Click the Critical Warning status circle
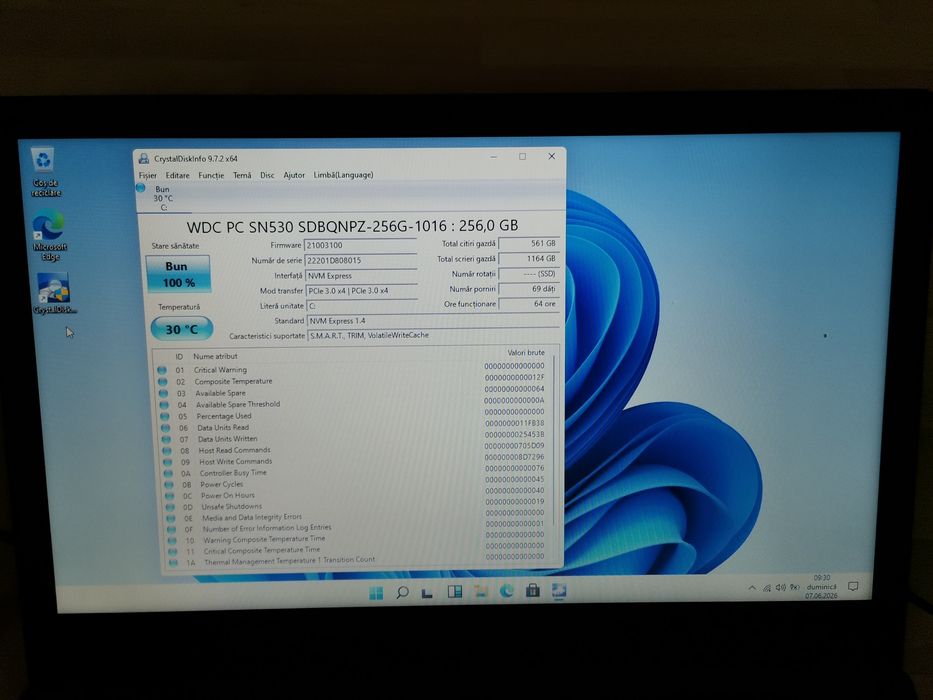This screenshot has height=700, width=933. pyautogui.click(x=161, y=370)
